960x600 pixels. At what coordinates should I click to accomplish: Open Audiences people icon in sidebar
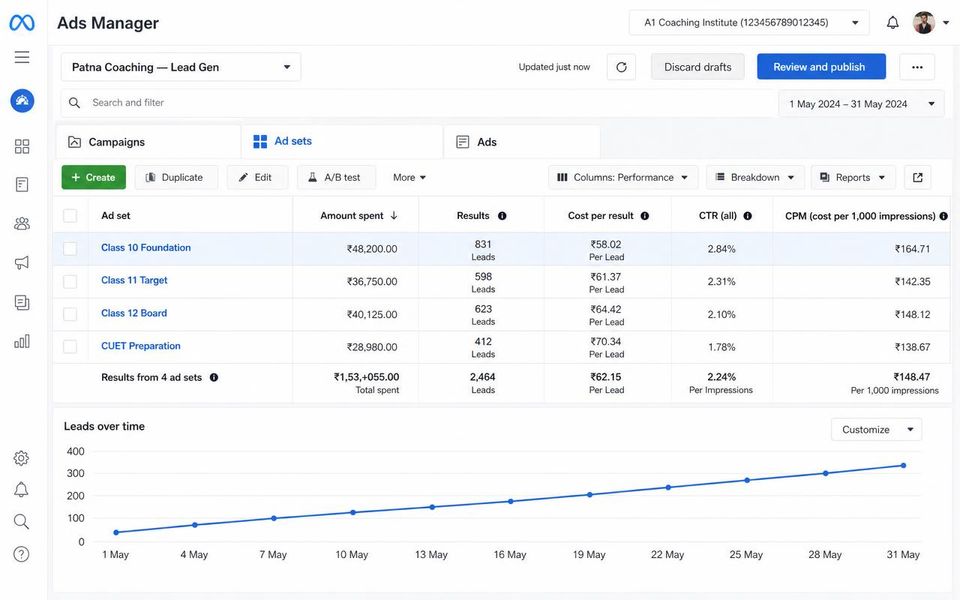point(22,223)
